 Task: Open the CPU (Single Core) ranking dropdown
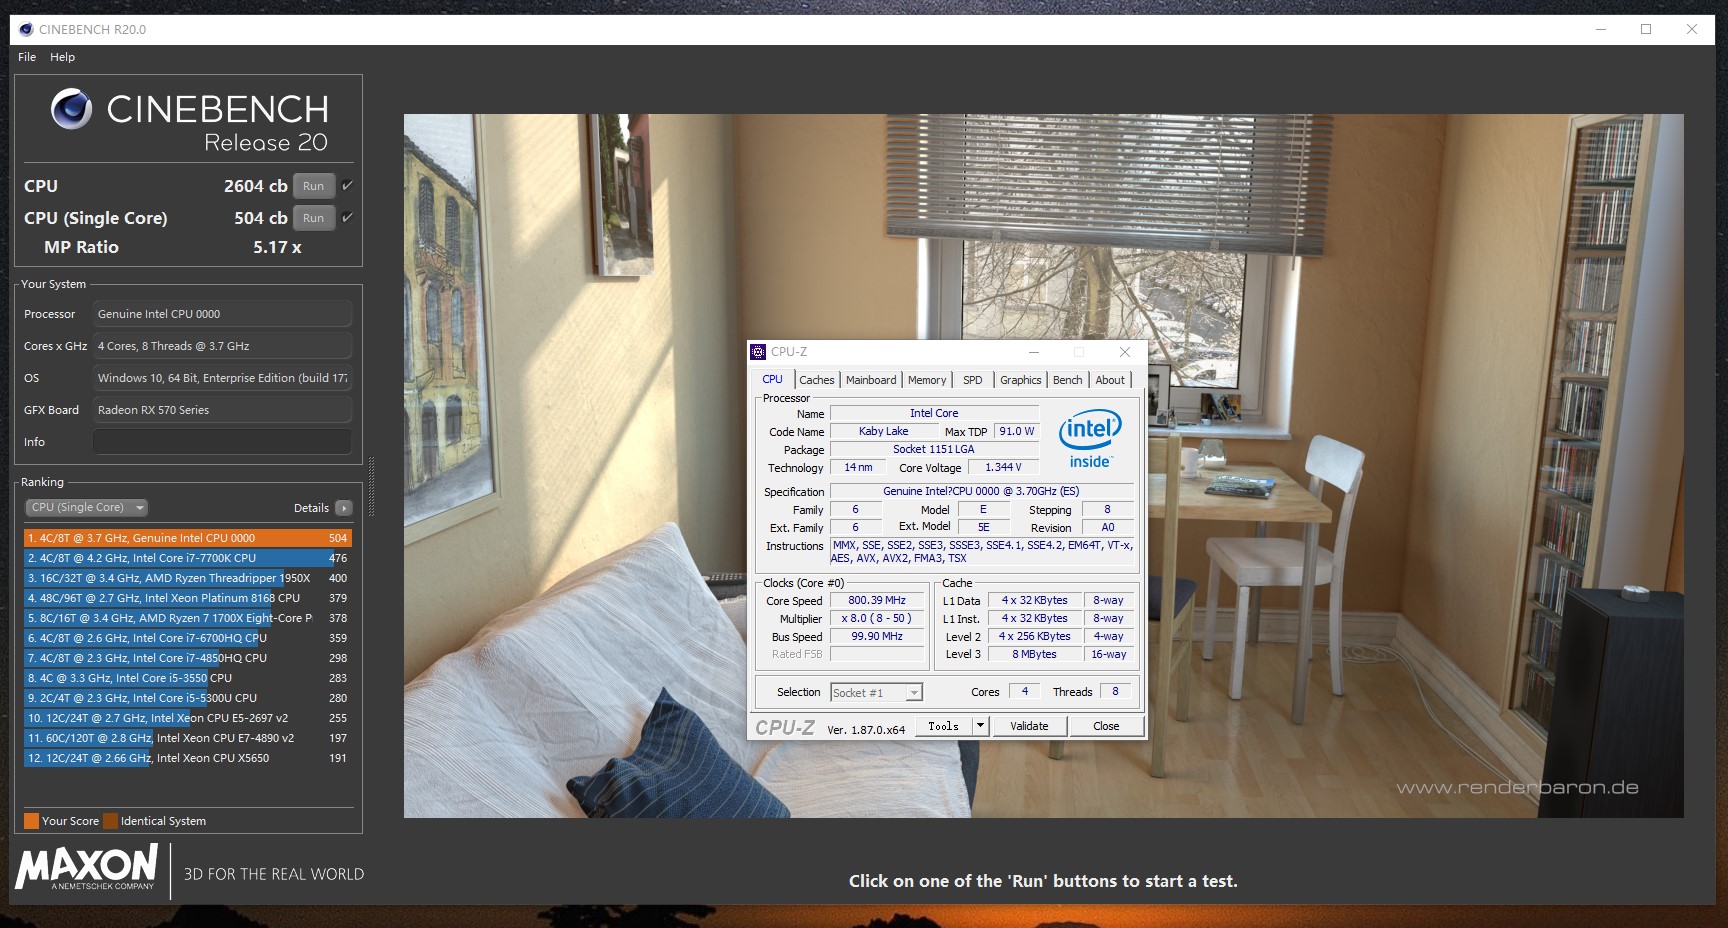[86, 507]
